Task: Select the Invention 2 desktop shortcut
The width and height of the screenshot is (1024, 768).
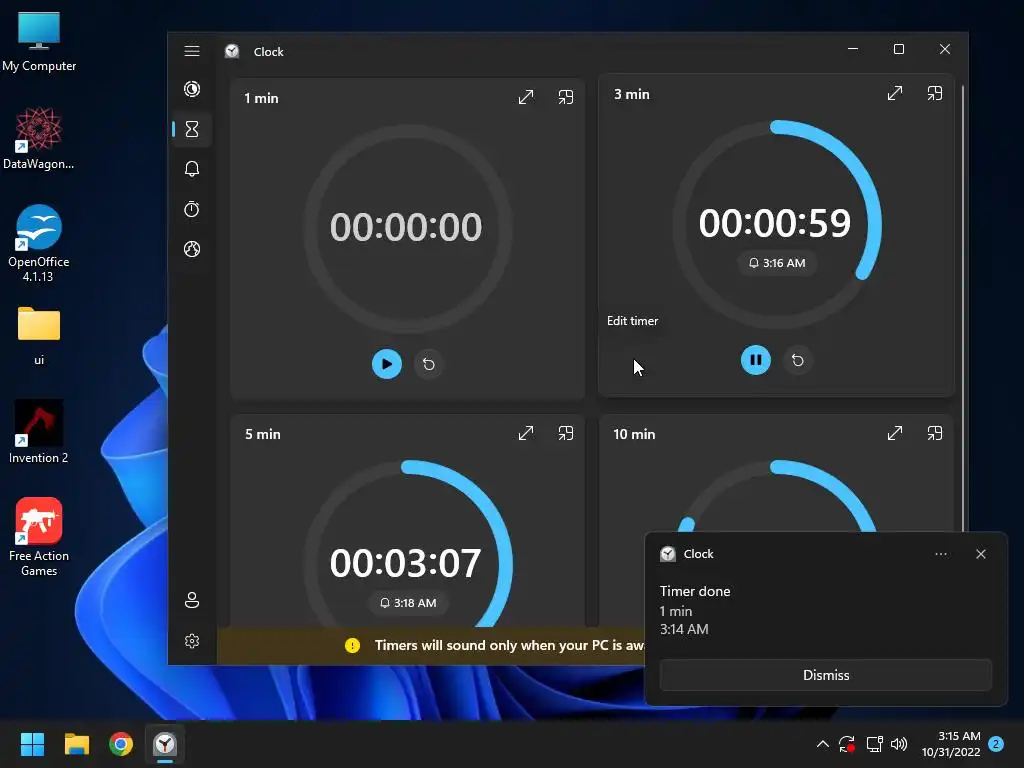Action: (39, 432)
